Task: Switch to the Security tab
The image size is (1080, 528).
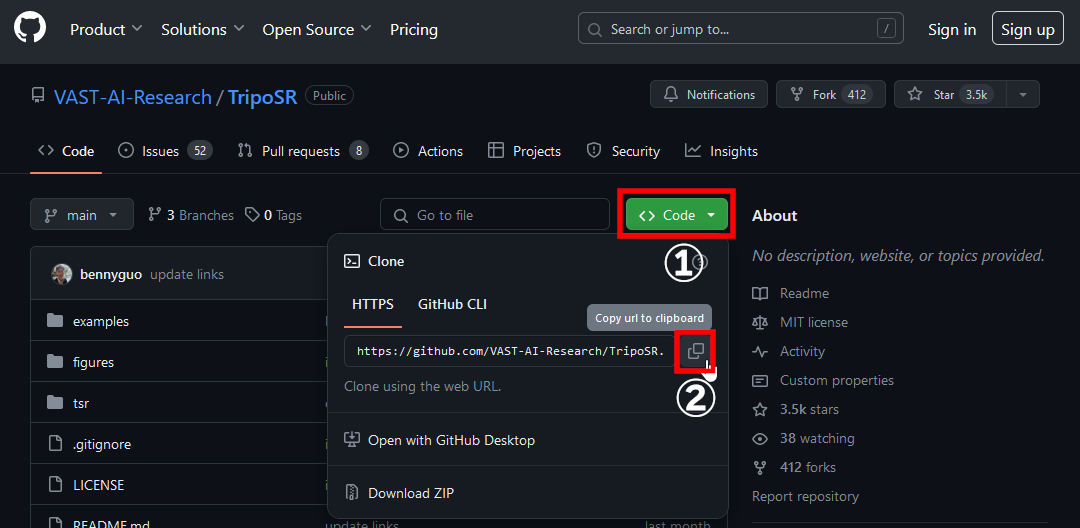Action: coord(623,151)
